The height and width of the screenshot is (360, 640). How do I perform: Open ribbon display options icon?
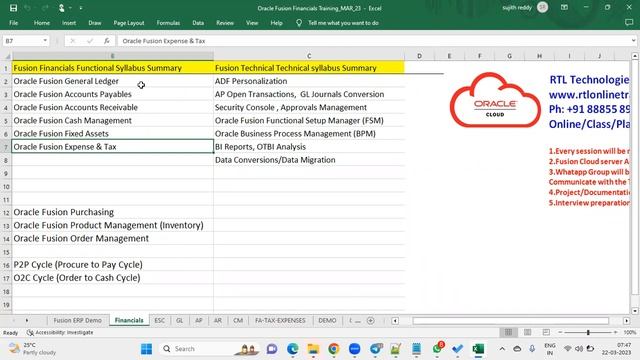coord(564,7)
